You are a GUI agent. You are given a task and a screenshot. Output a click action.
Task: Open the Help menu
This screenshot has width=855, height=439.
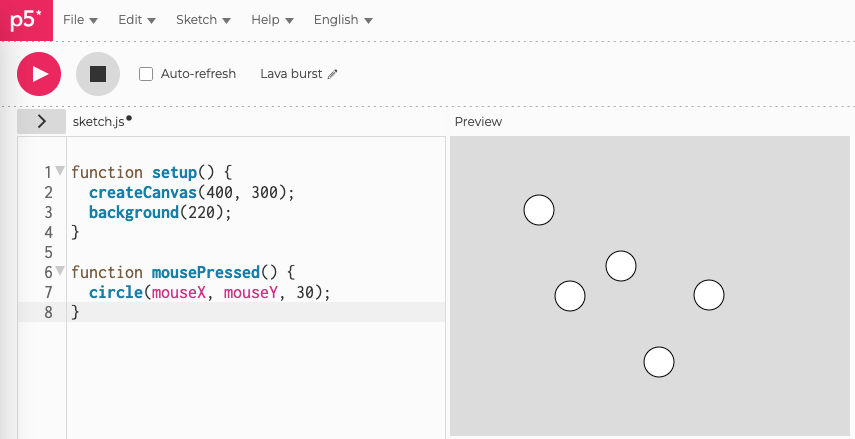point(272,20)
